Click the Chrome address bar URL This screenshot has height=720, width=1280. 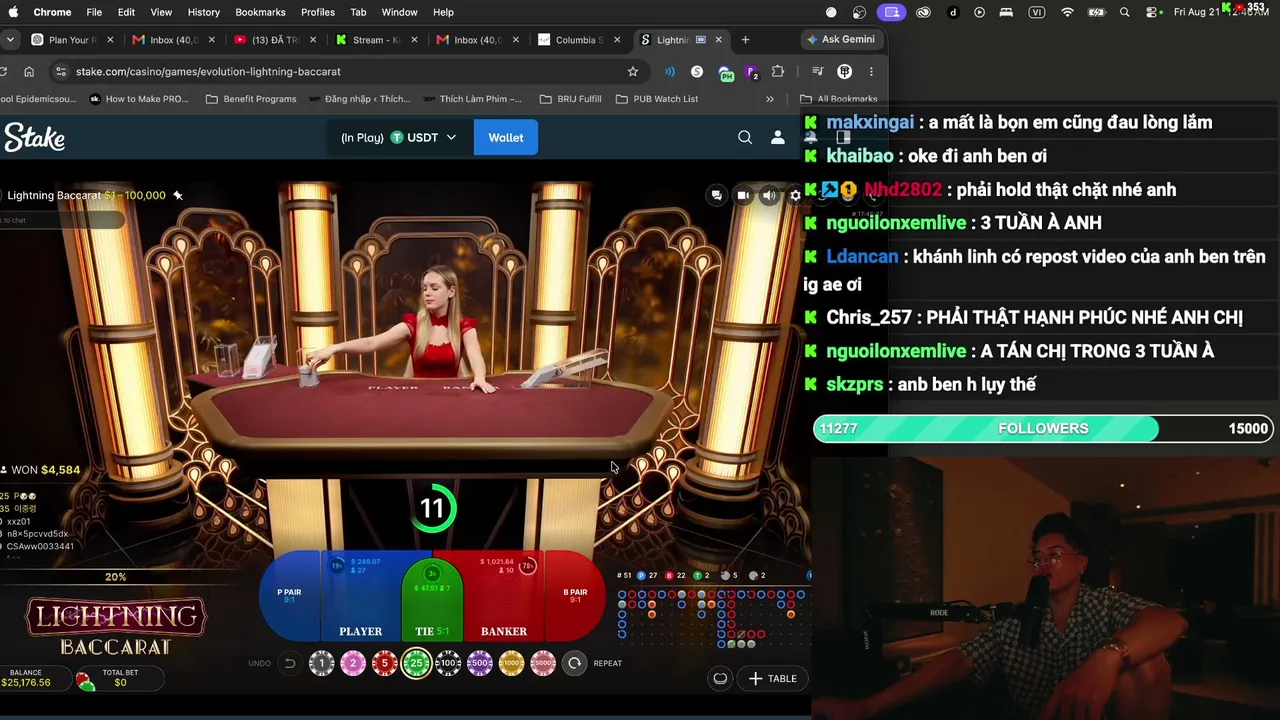tap(208, 72)
